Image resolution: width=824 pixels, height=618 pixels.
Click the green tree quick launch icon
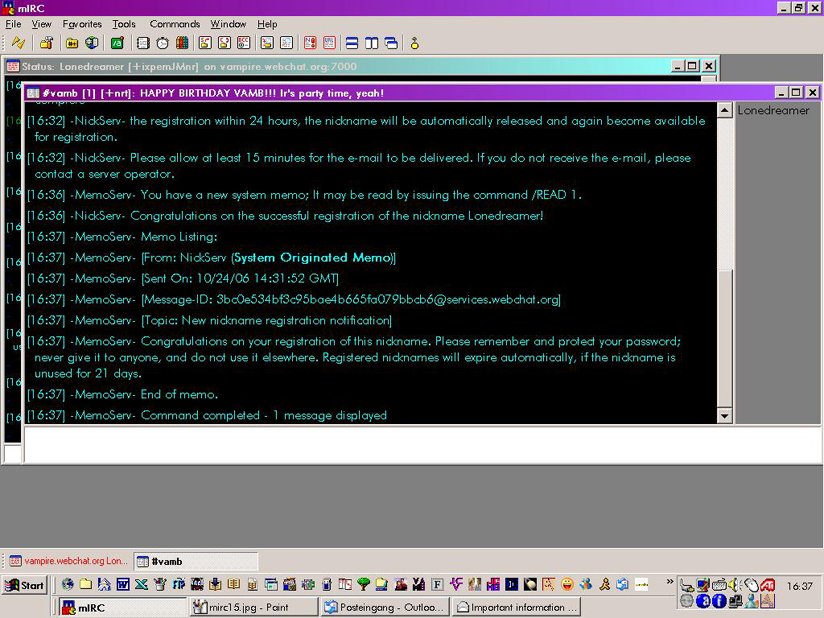[363, 584]
